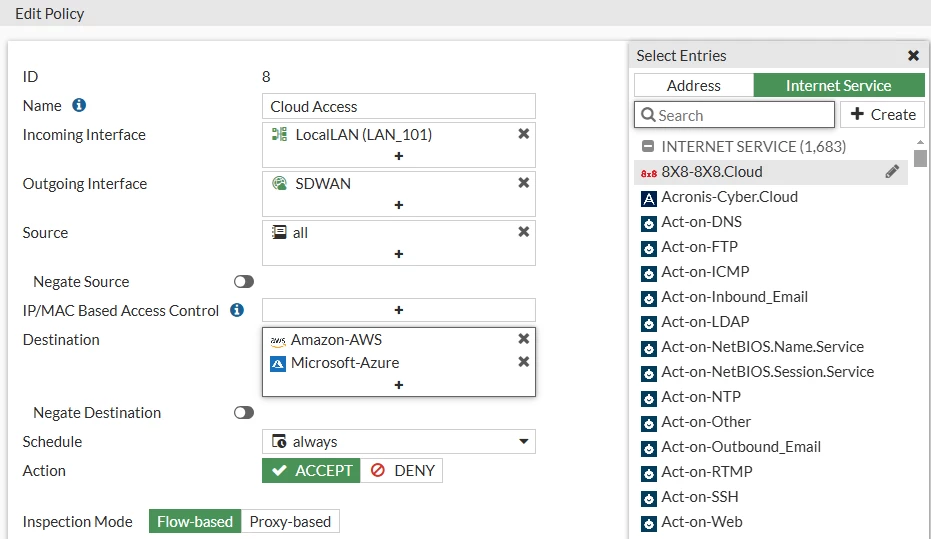Set Action to ACCEPT

click(311, 471)
